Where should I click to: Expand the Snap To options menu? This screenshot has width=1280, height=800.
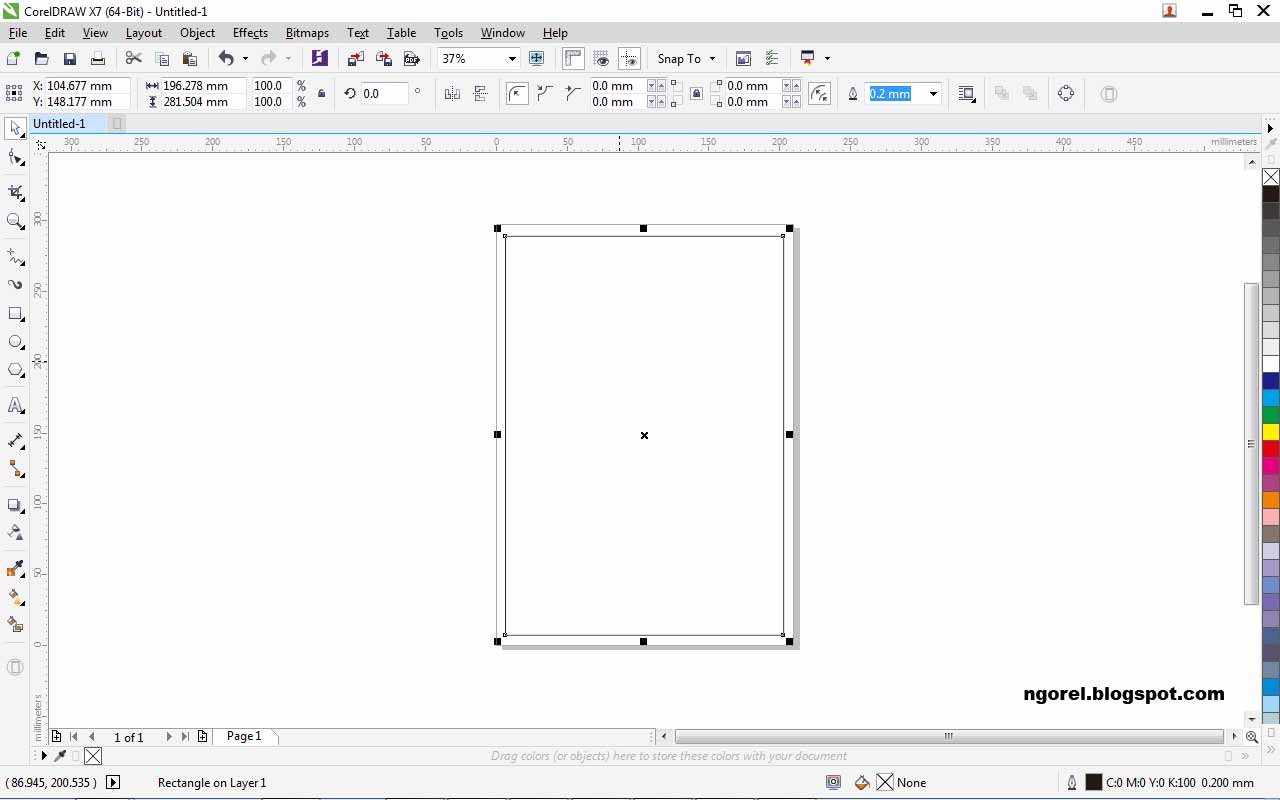pos(712,58)
